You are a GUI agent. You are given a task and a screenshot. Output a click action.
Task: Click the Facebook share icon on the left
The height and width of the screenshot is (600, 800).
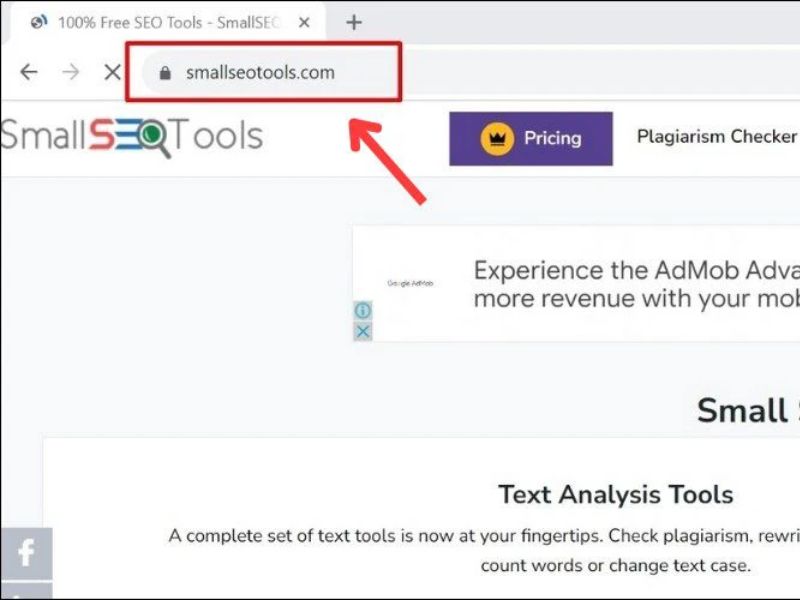click(27, 551)
